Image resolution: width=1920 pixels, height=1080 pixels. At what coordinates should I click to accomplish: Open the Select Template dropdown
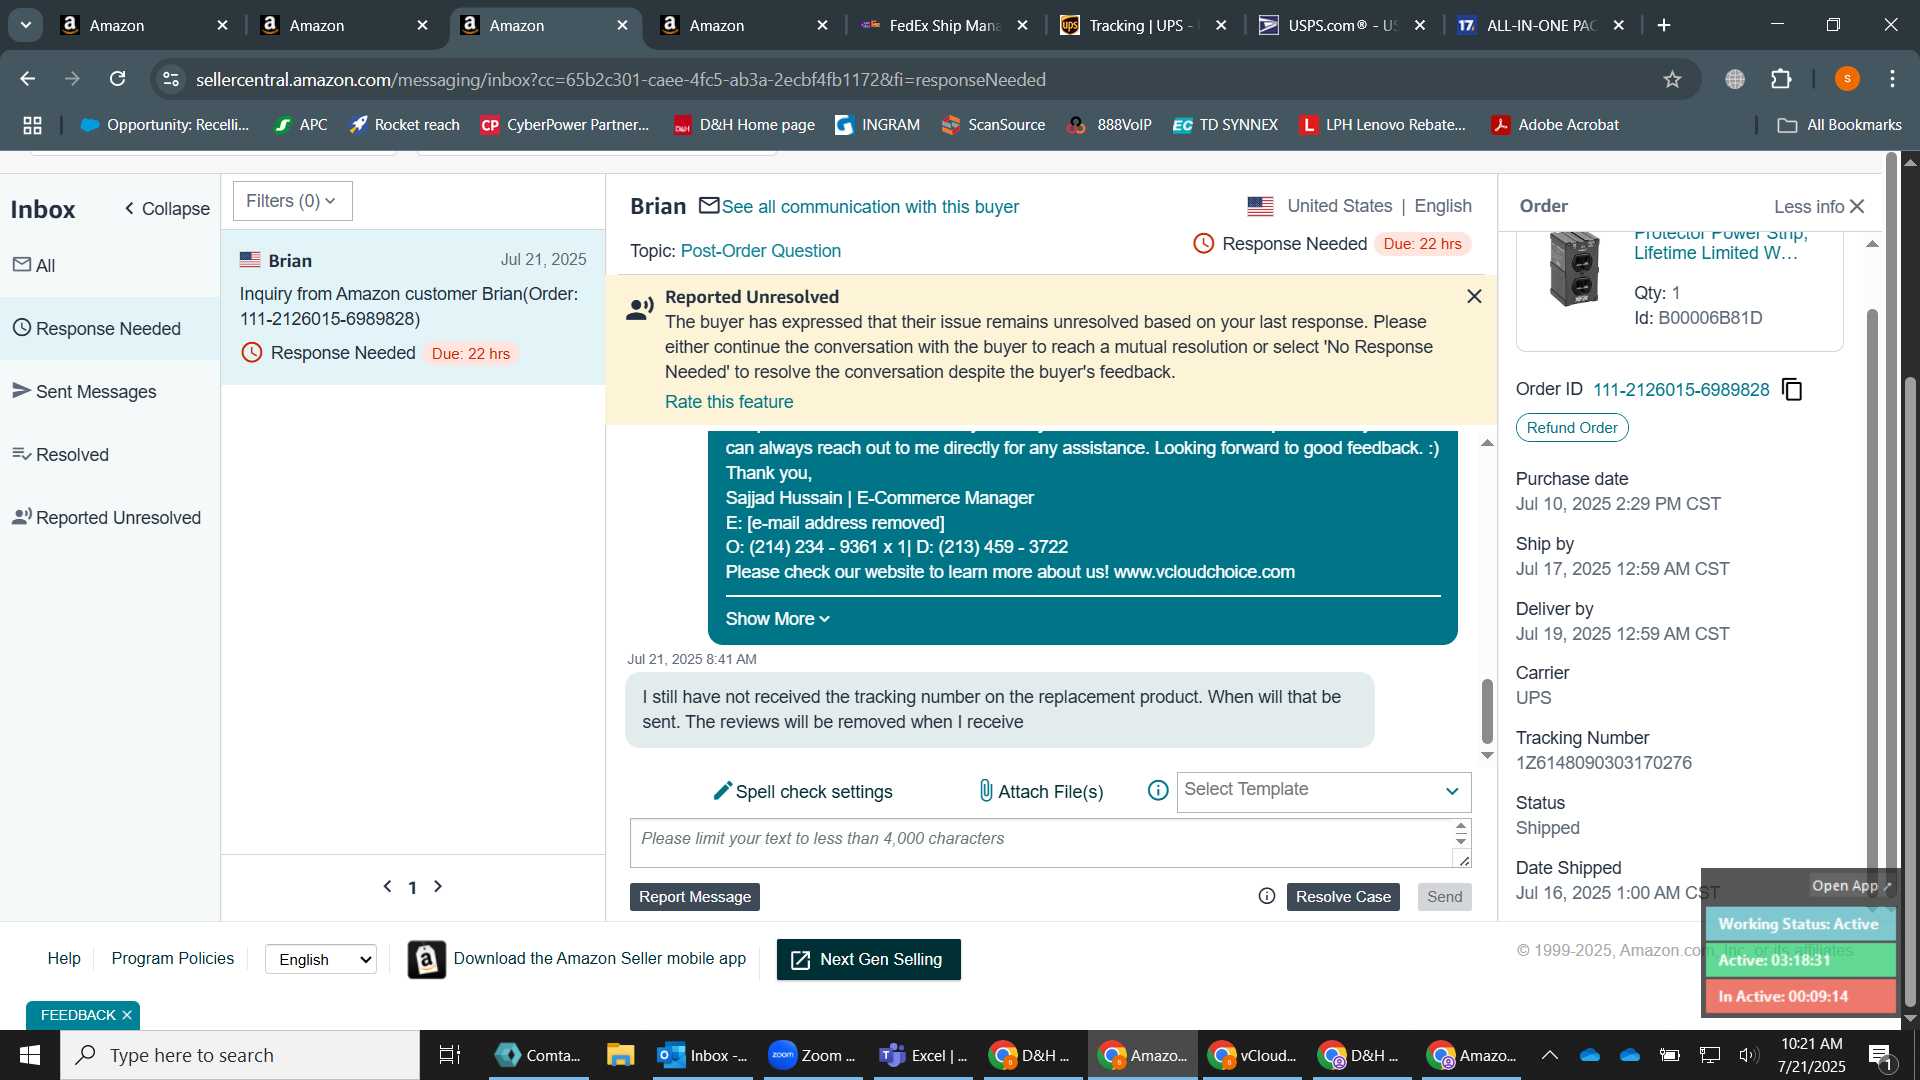coord(1323,790)
